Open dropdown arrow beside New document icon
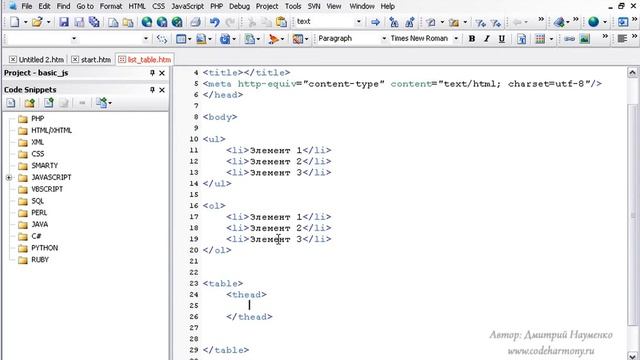The width and height of the screenshot is (640, 360). click(x=25, y=22)
